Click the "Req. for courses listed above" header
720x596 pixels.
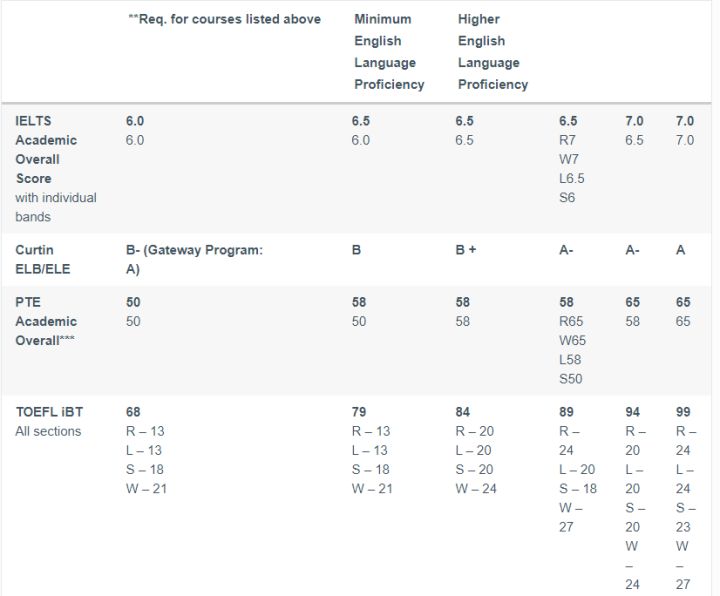(x=224, y=19)
